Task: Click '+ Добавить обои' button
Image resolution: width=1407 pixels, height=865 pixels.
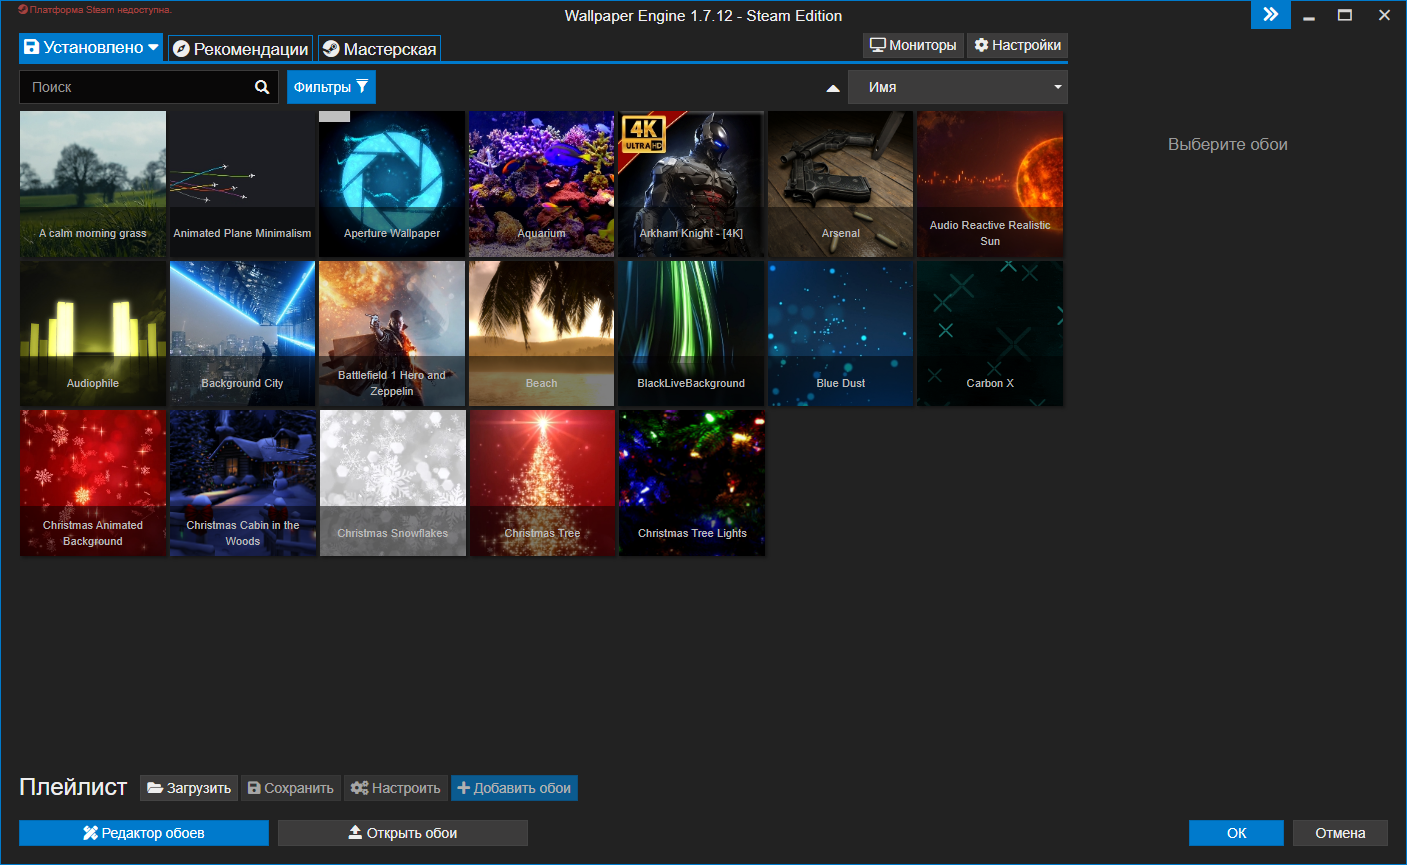Action: tap(514, 788)
